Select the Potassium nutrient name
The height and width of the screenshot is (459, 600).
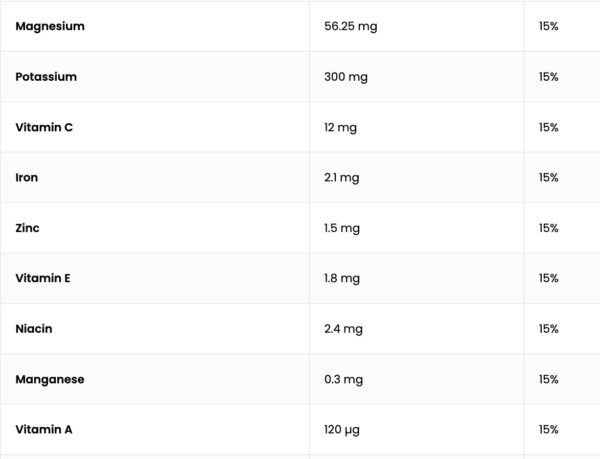[x=46, y=77]
